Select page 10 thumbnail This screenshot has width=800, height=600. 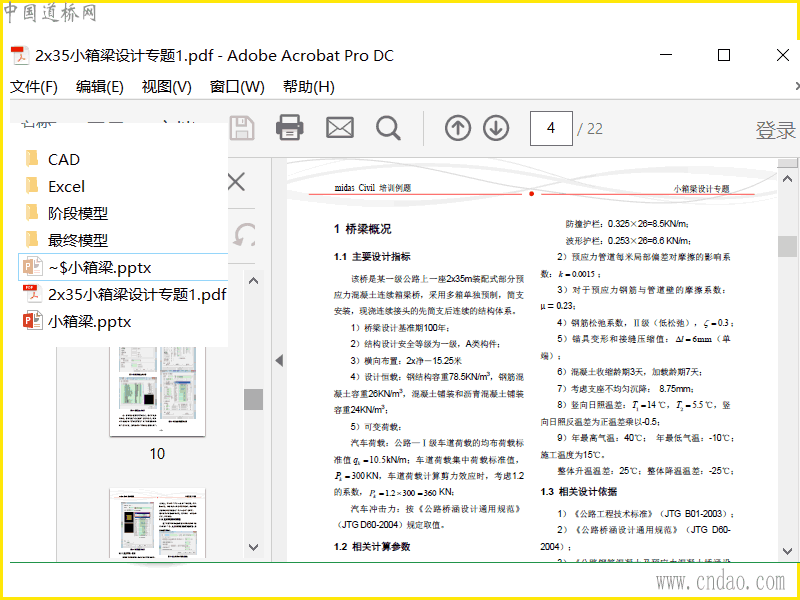click(x=157, y=391)
